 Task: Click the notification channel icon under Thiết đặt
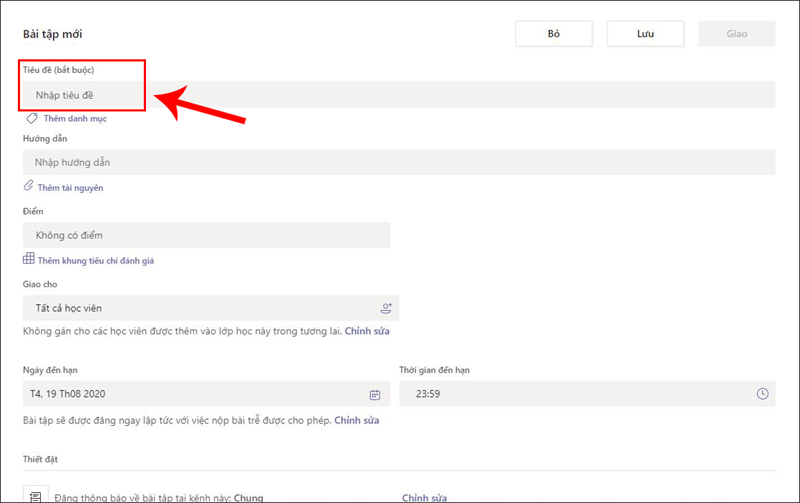click(x=36, y=496)
